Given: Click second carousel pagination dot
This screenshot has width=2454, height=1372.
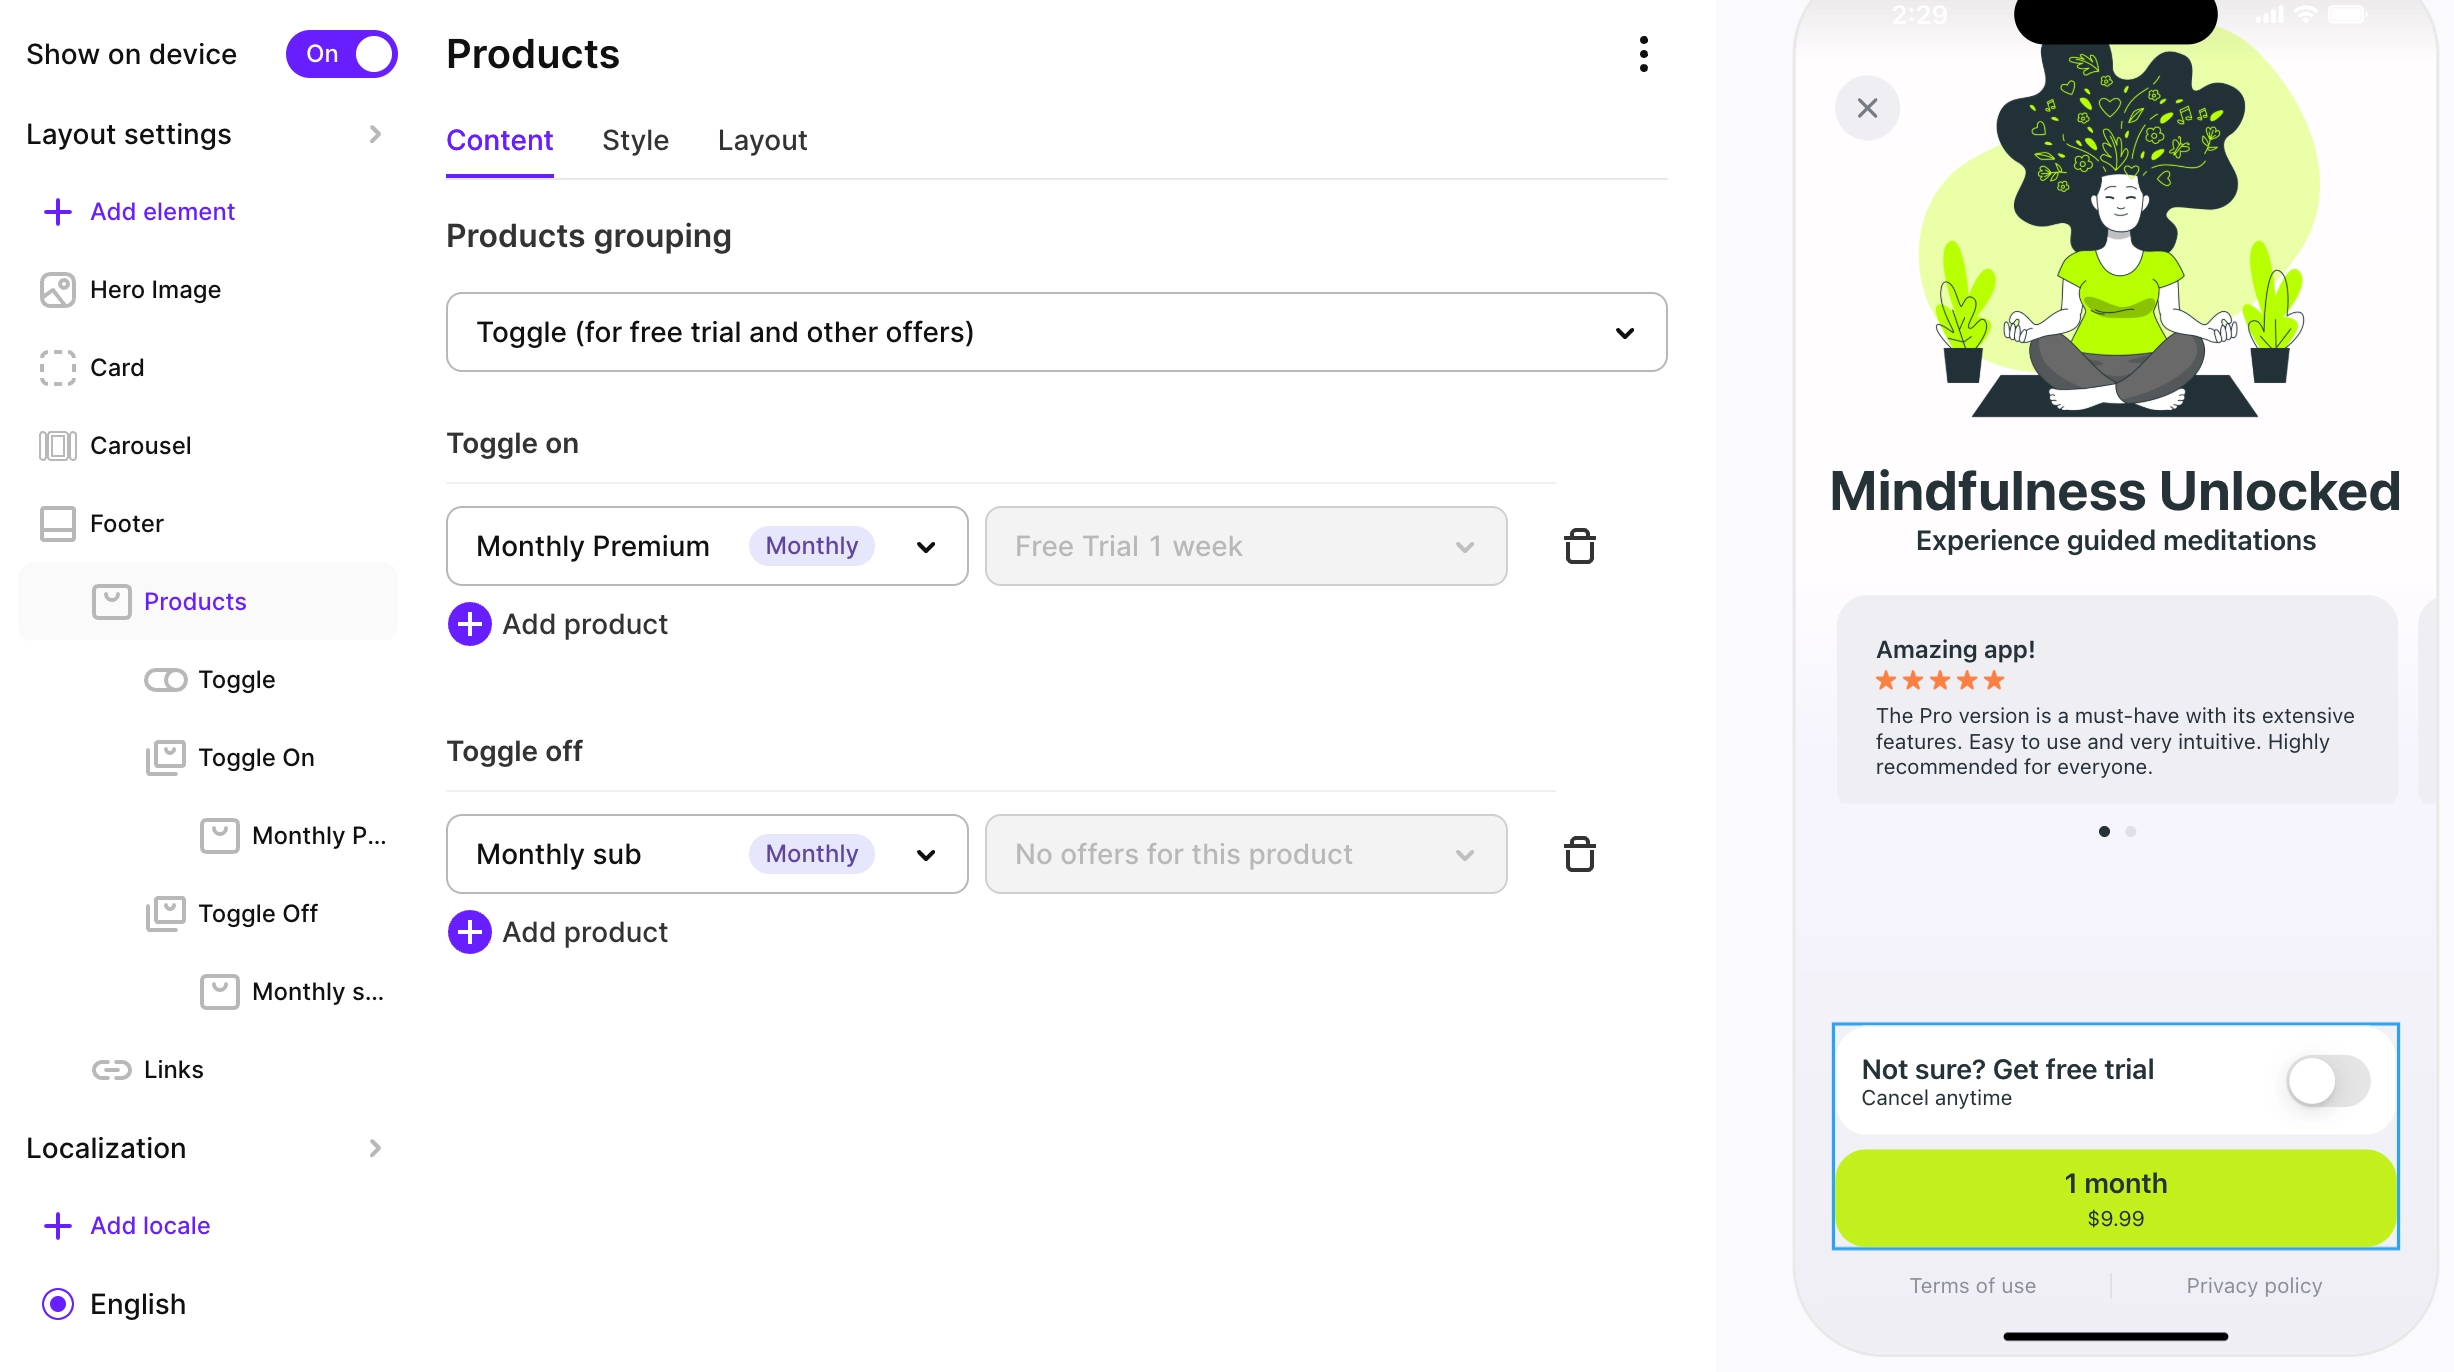Looking at the screenshot, I should click(2130, 831).
